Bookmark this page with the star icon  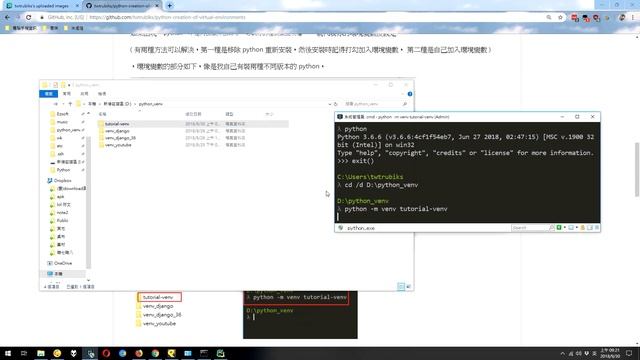click(x=560, y=18)
